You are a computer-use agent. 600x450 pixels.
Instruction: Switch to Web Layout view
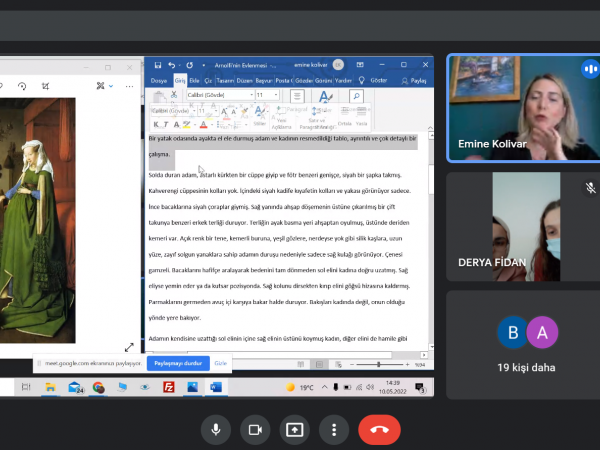pos(338,365)
